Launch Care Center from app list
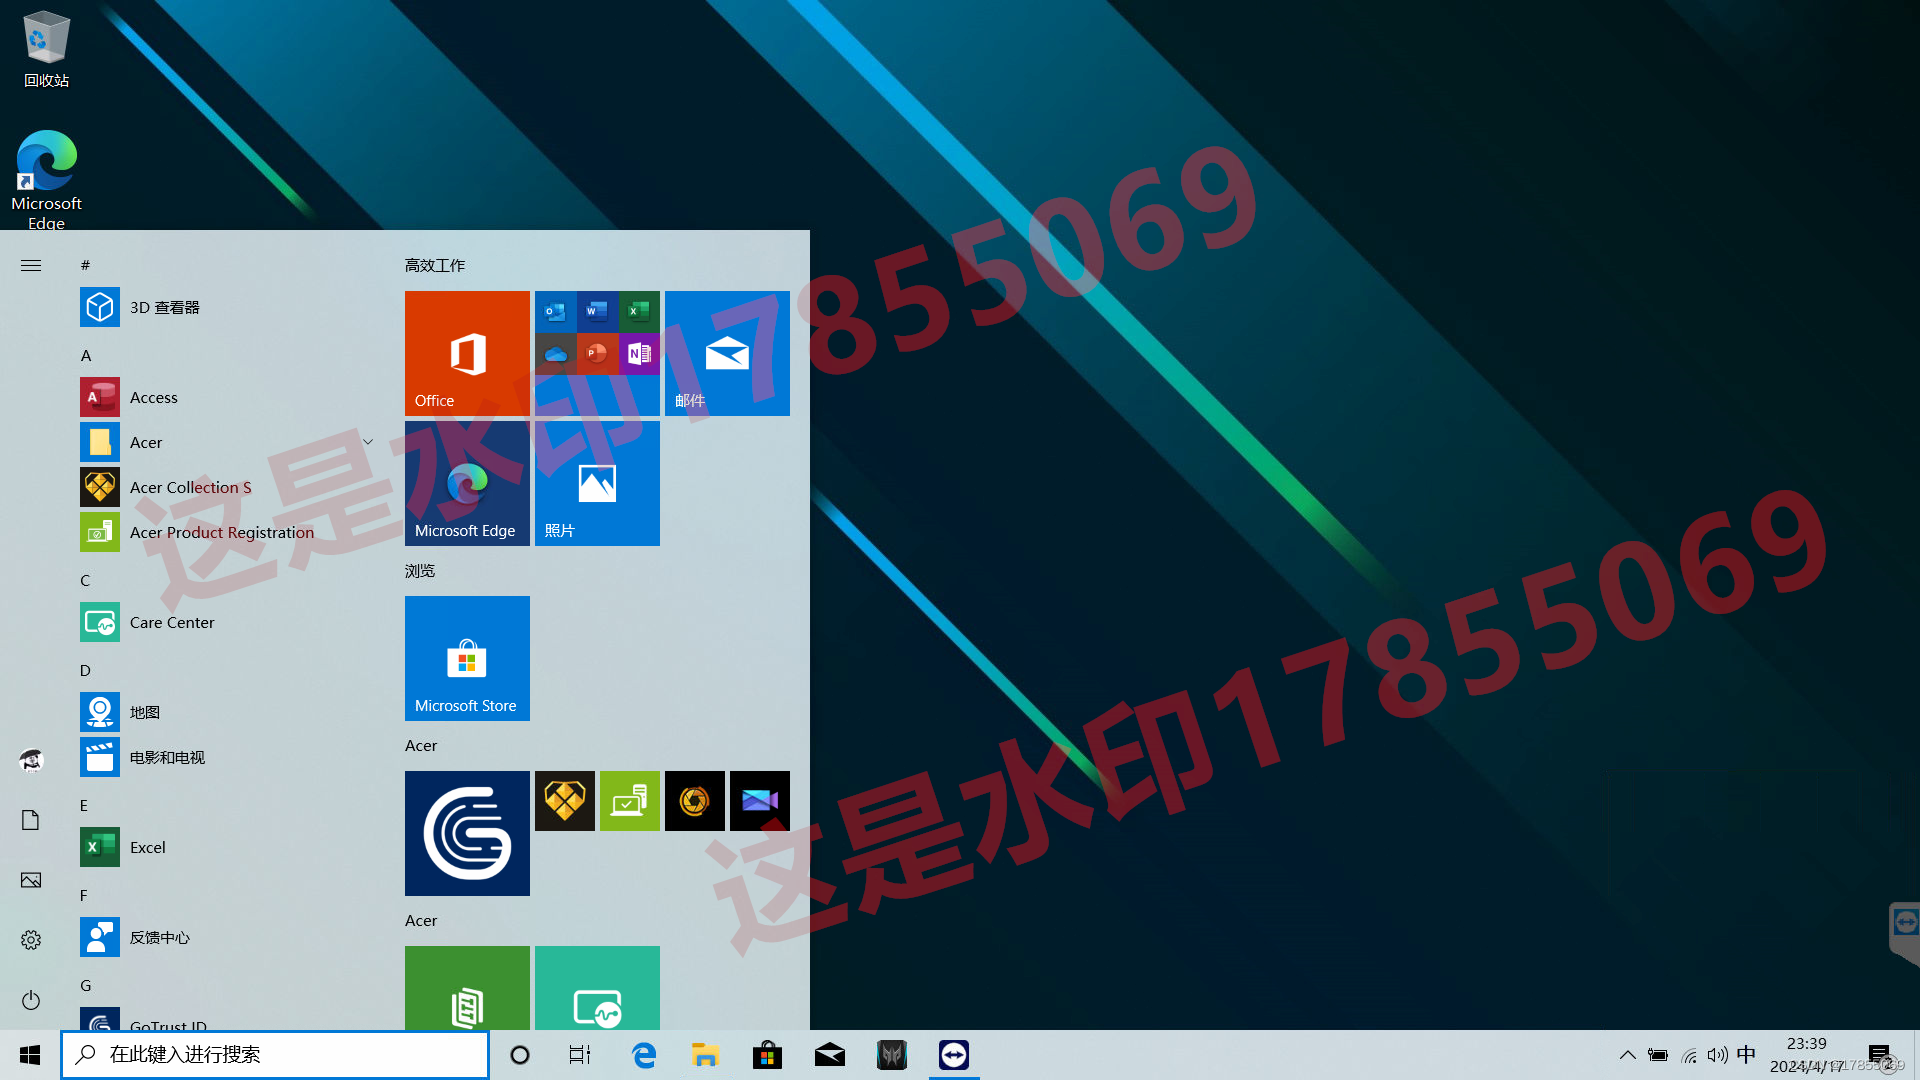 pyautogui.click(x=230, y=622)
